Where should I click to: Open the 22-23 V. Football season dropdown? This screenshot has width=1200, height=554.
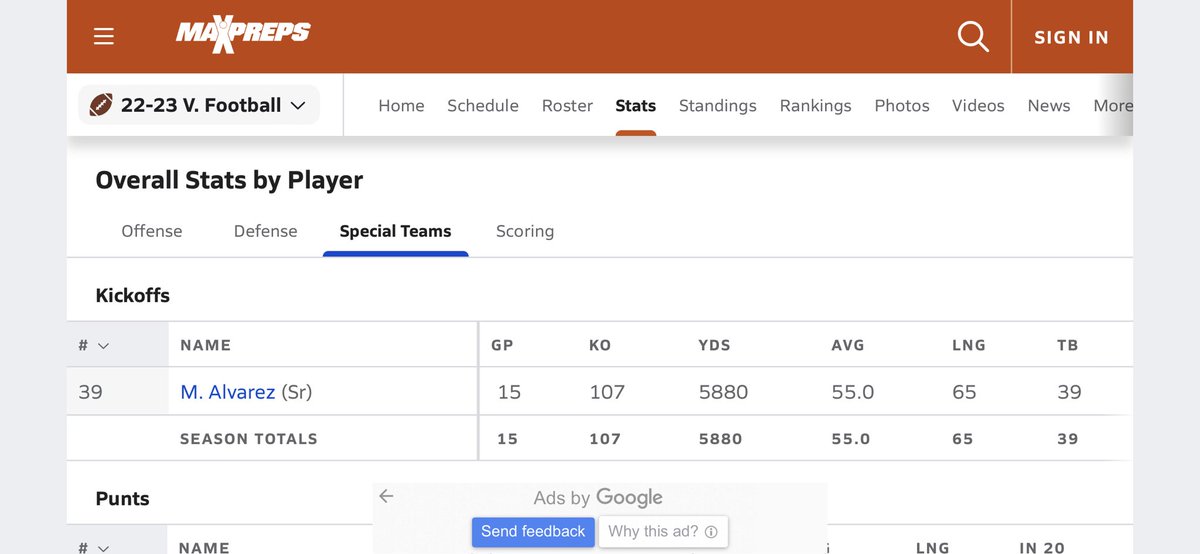point(199,105)
